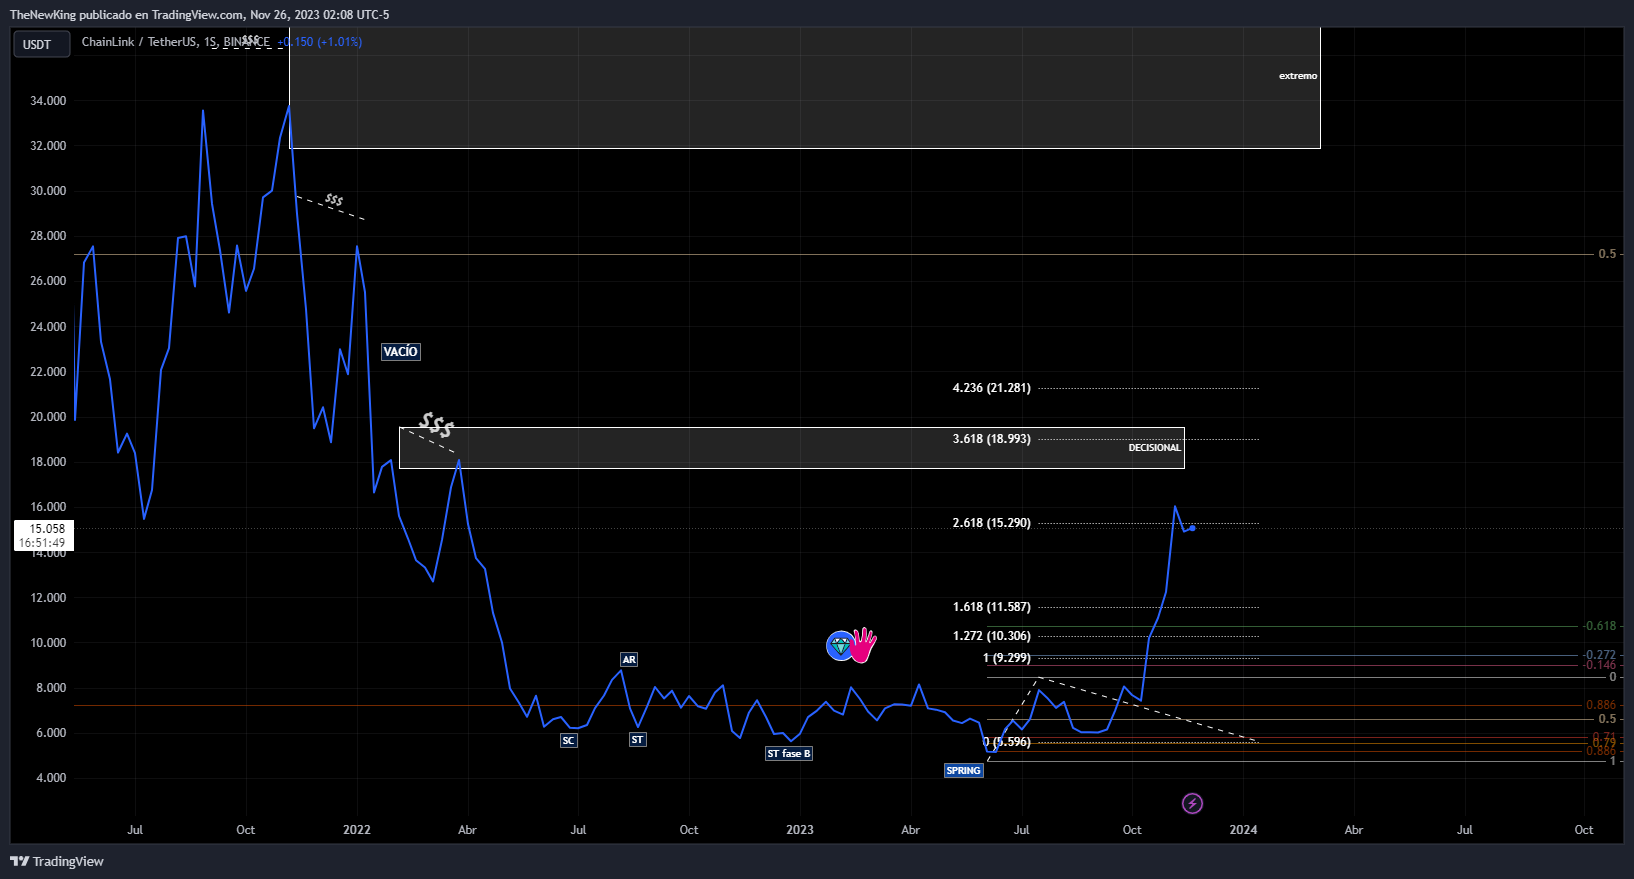Click '2022' on the time axis
This screenshot has width=1634, height=879.
357,830
